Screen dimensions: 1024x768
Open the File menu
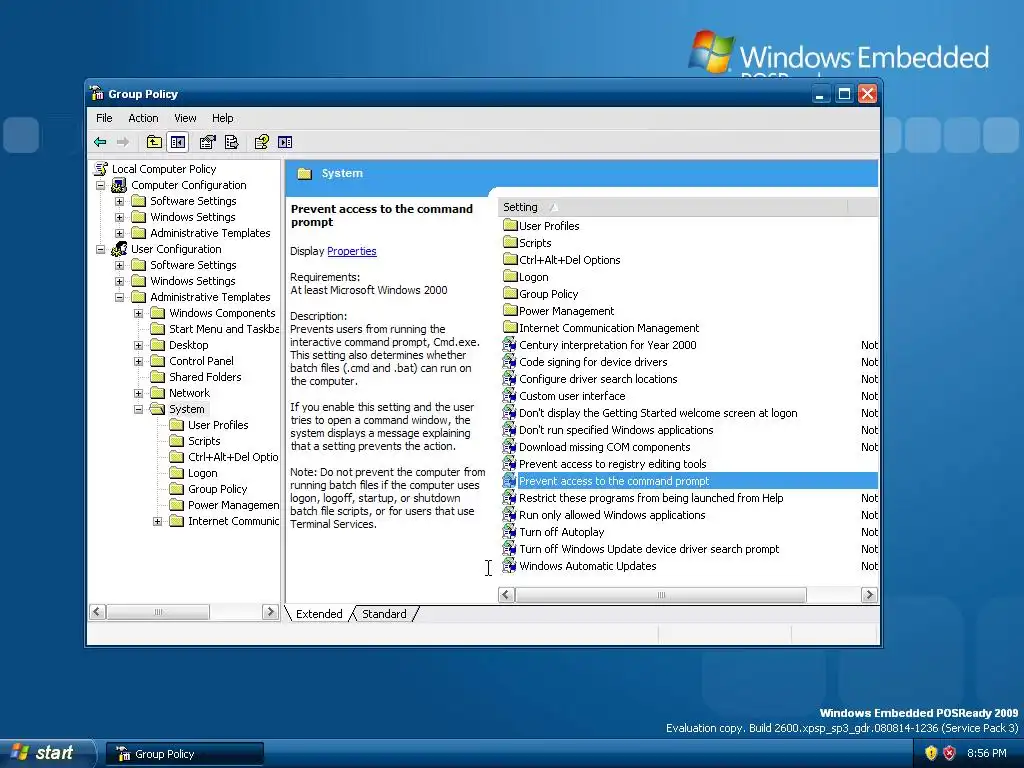[104, 118]
